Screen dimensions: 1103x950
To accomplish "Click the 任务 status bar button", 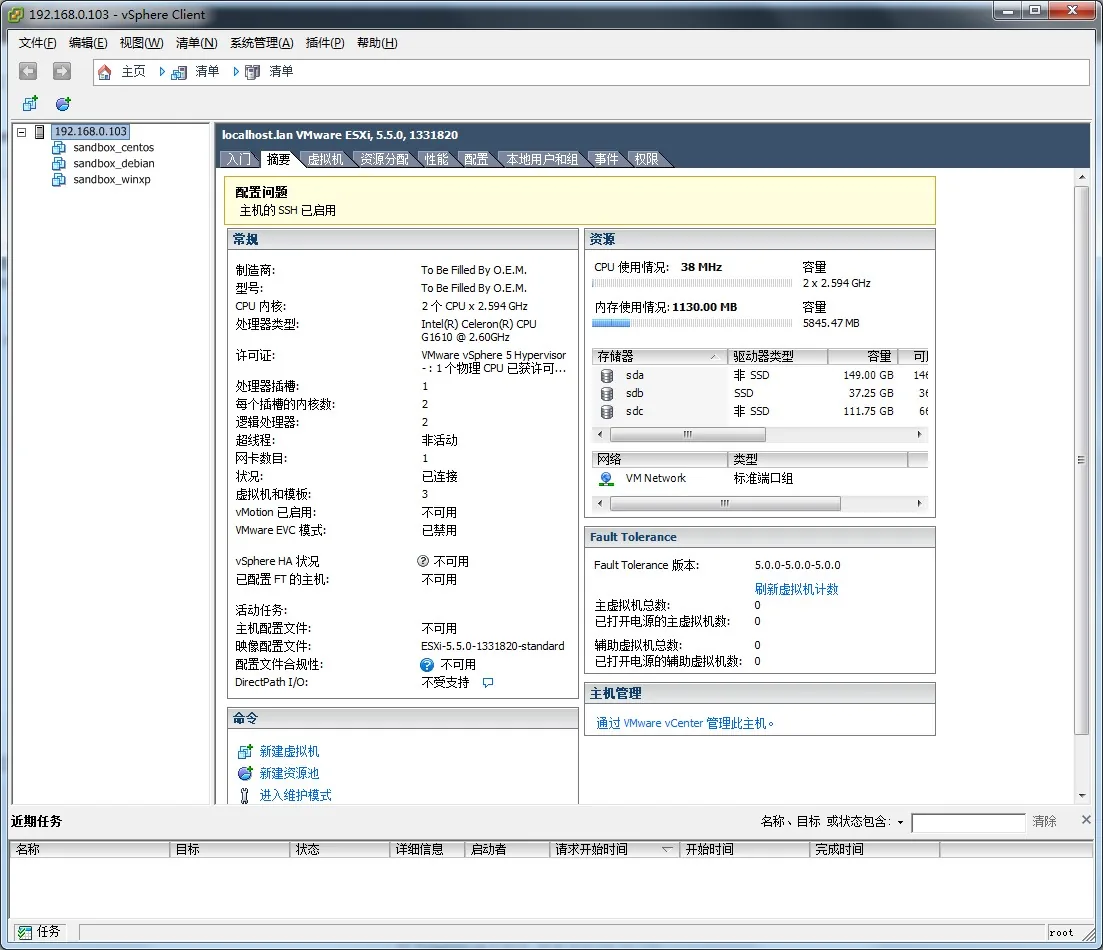I will pos(39,932).
